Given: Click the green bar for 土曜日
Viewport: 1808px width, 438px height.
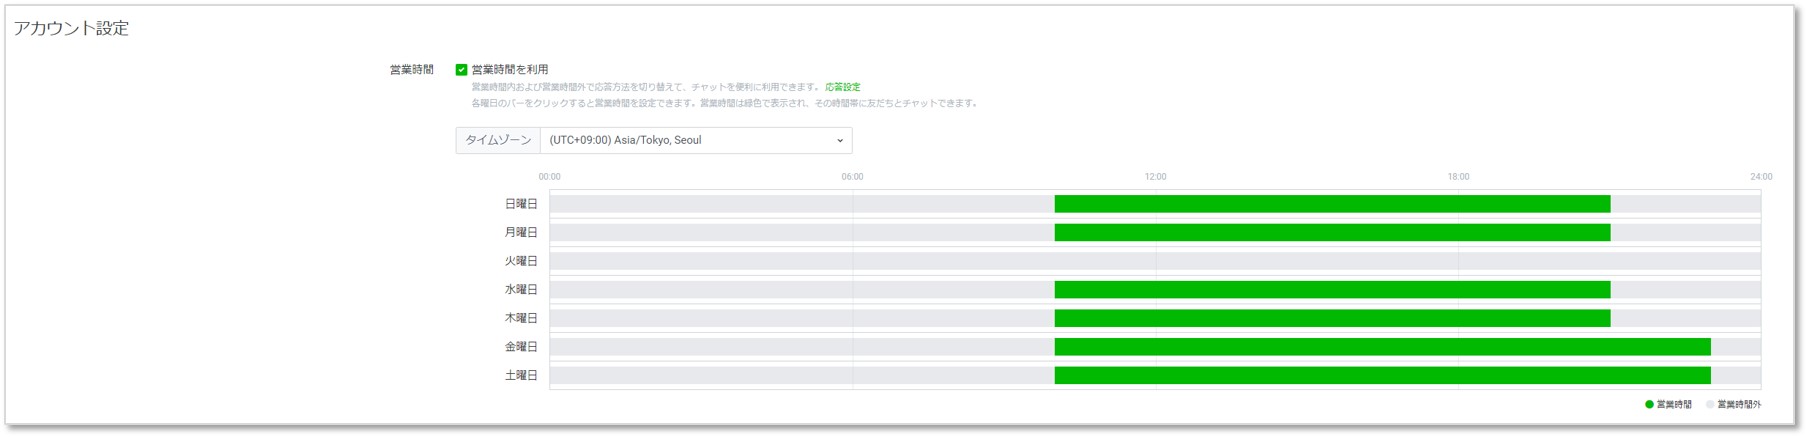Looking at the screenshot, I should 1381,376.
